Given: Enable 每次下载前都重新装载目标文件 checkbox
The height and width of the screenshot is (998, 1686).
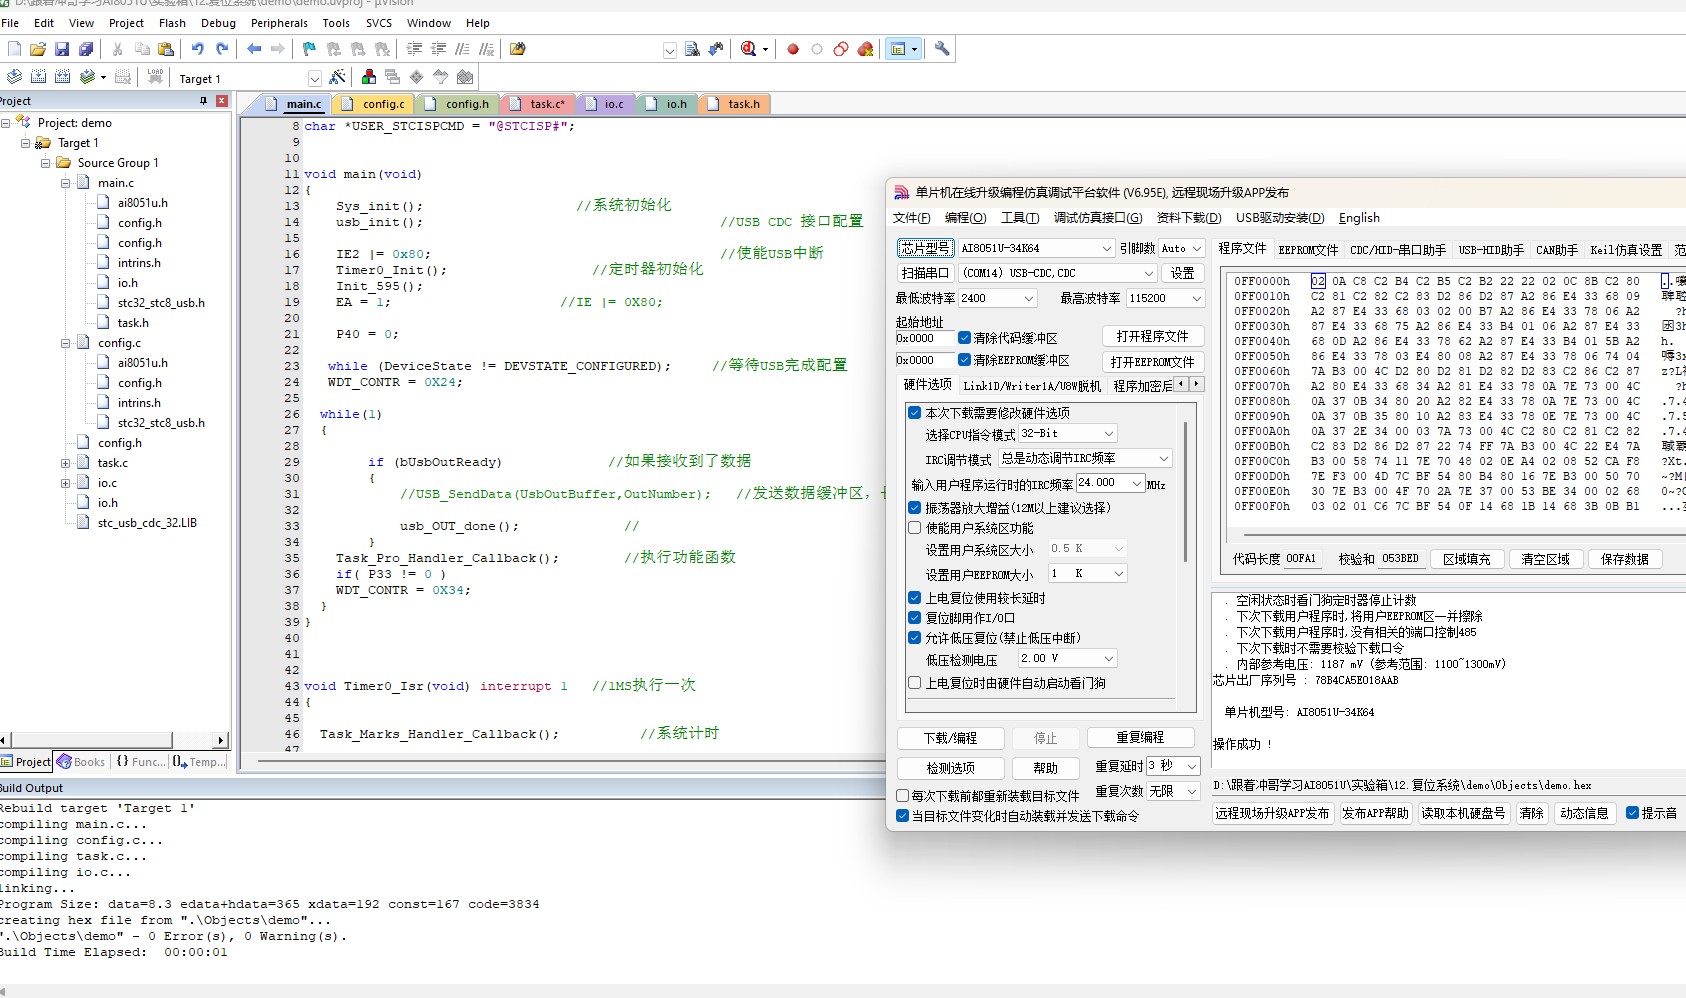Looking at the screenshot, I should [x=903, y=796].
